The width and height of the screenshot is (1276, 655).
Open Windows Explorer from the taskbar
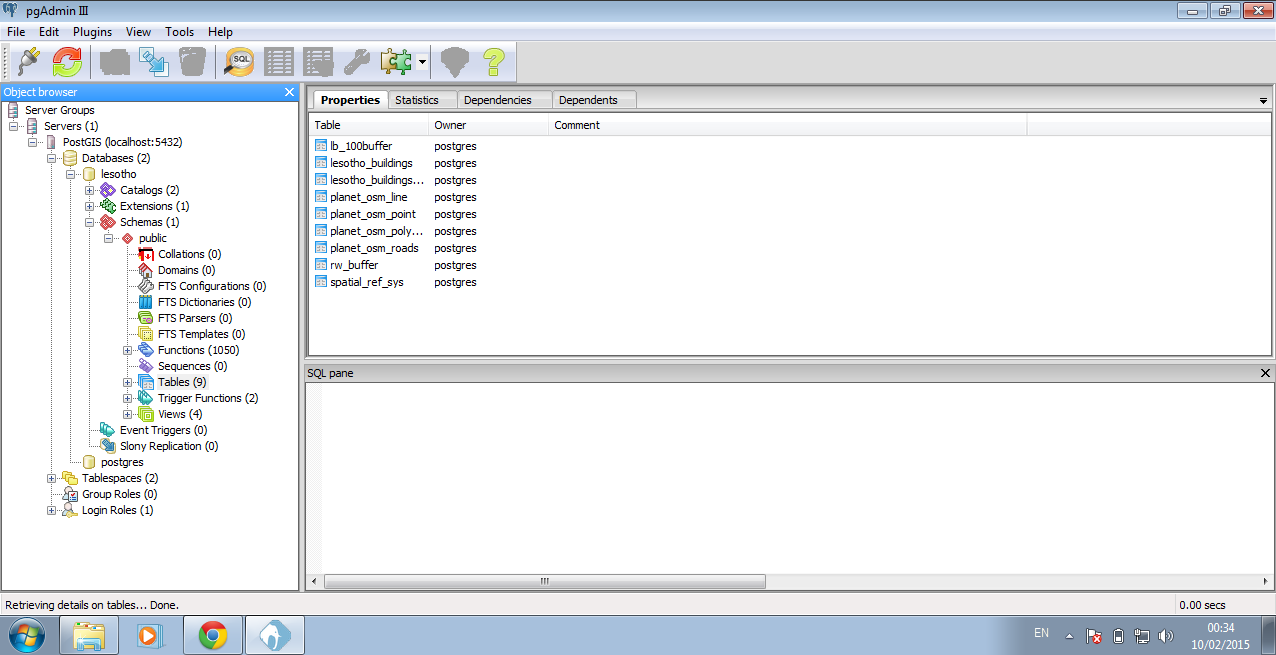88,635
